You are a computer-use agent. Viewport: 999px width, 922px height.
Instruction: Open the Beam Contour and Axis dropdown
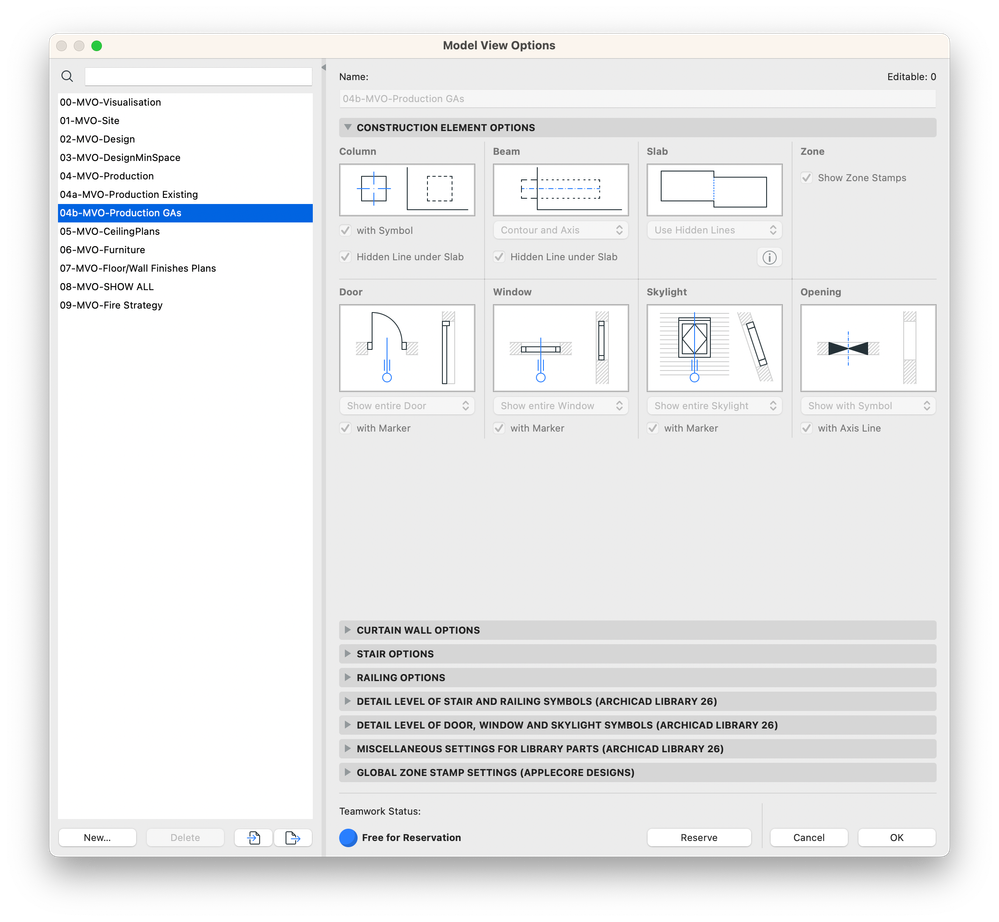point(561,230)
